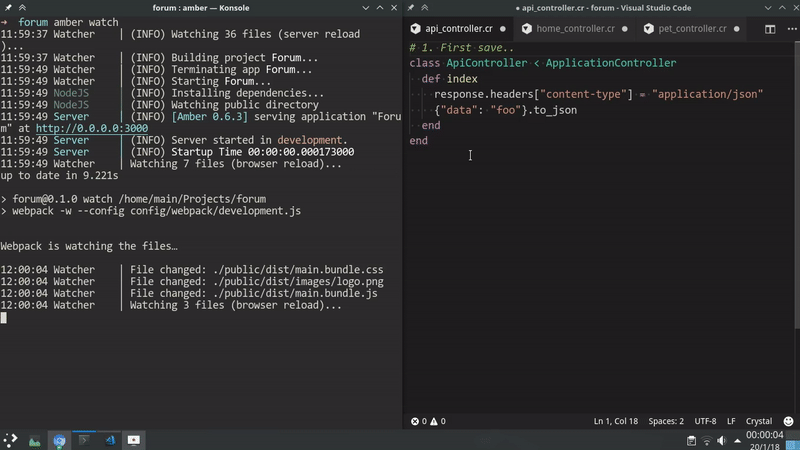Image resolution: width=800 pixels, height=450 pixels.
Task: Open the system monitor taskbar icon
Action: (35, 440)
